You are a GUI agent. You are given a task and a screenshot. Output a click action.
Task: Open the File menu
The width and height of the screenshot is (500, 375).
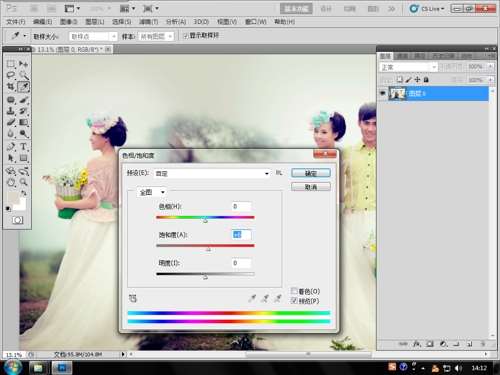(x=16, y=22)
